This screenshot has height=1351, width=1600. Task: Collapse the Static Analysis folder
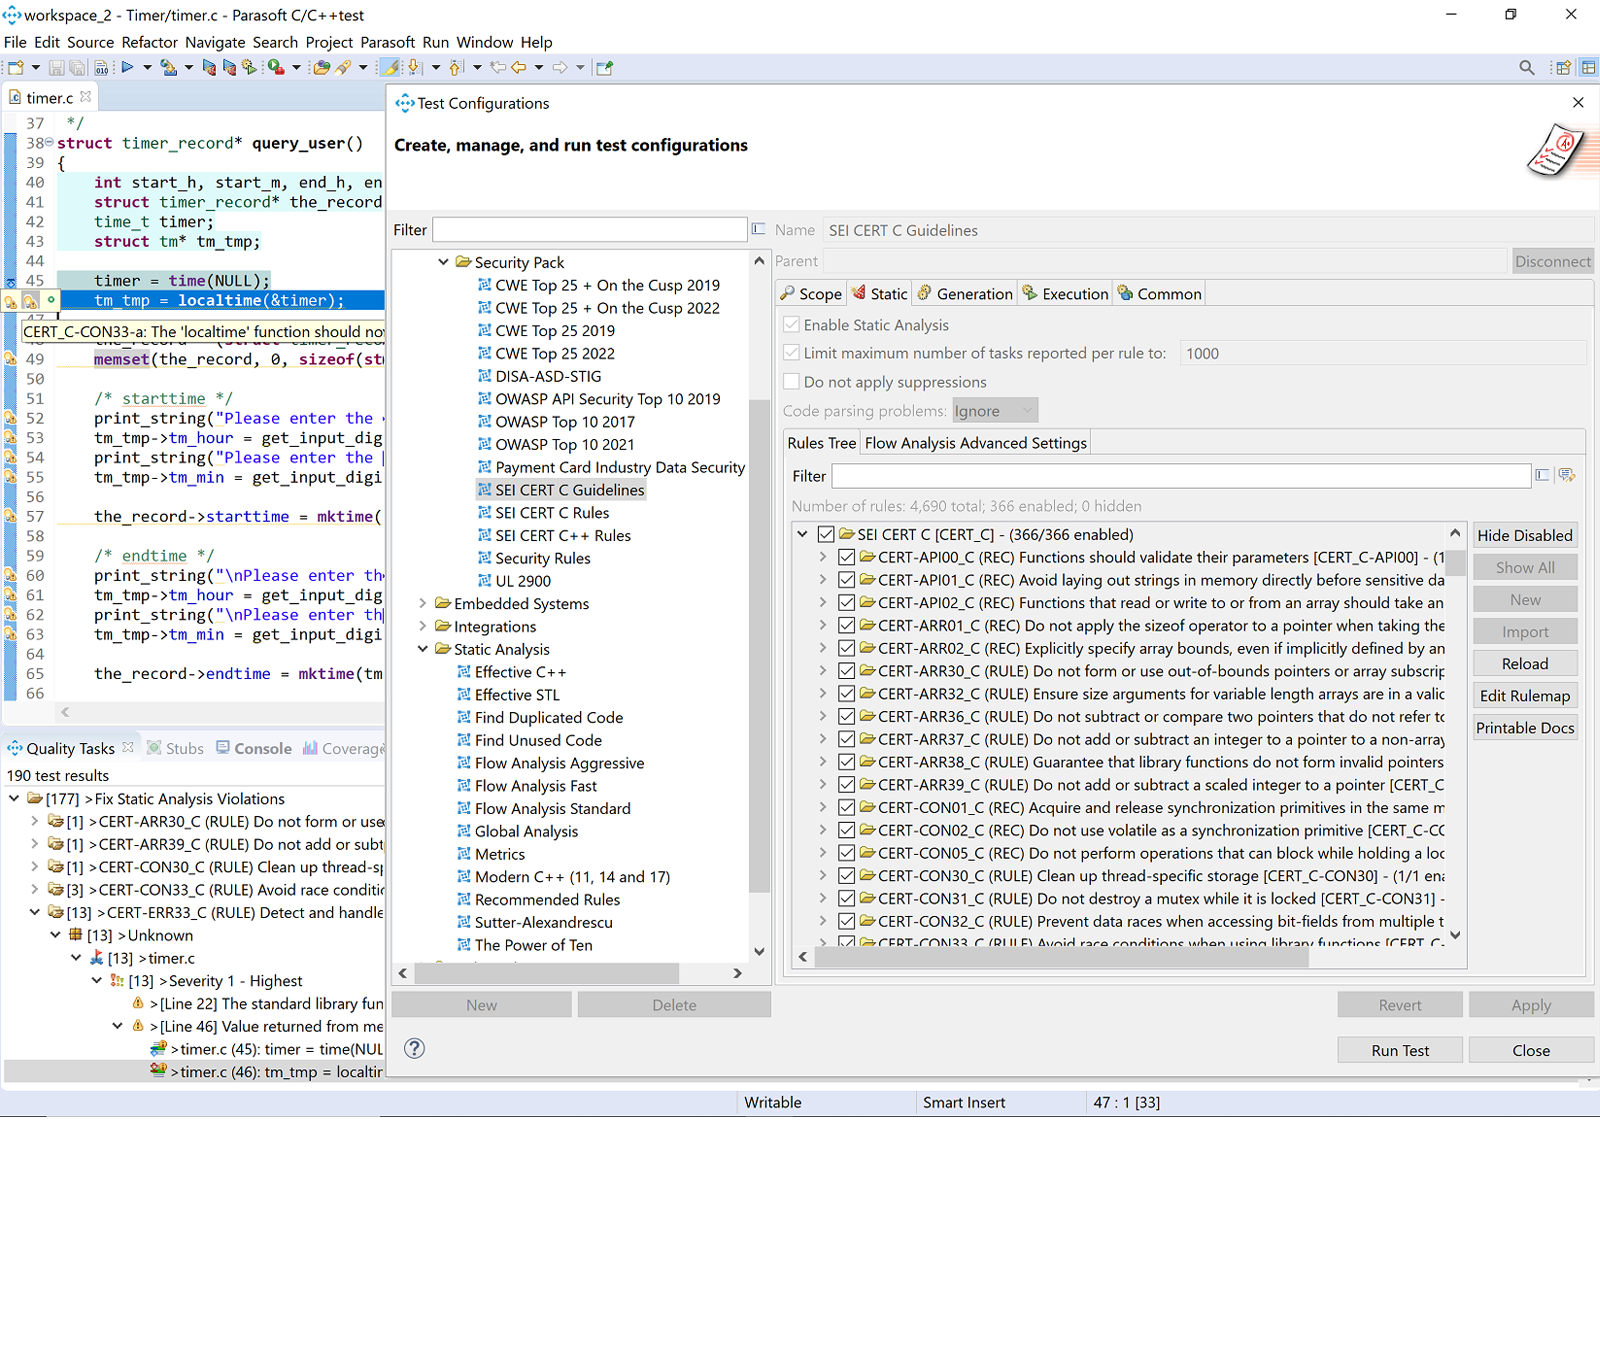click(x=422, y=649)
